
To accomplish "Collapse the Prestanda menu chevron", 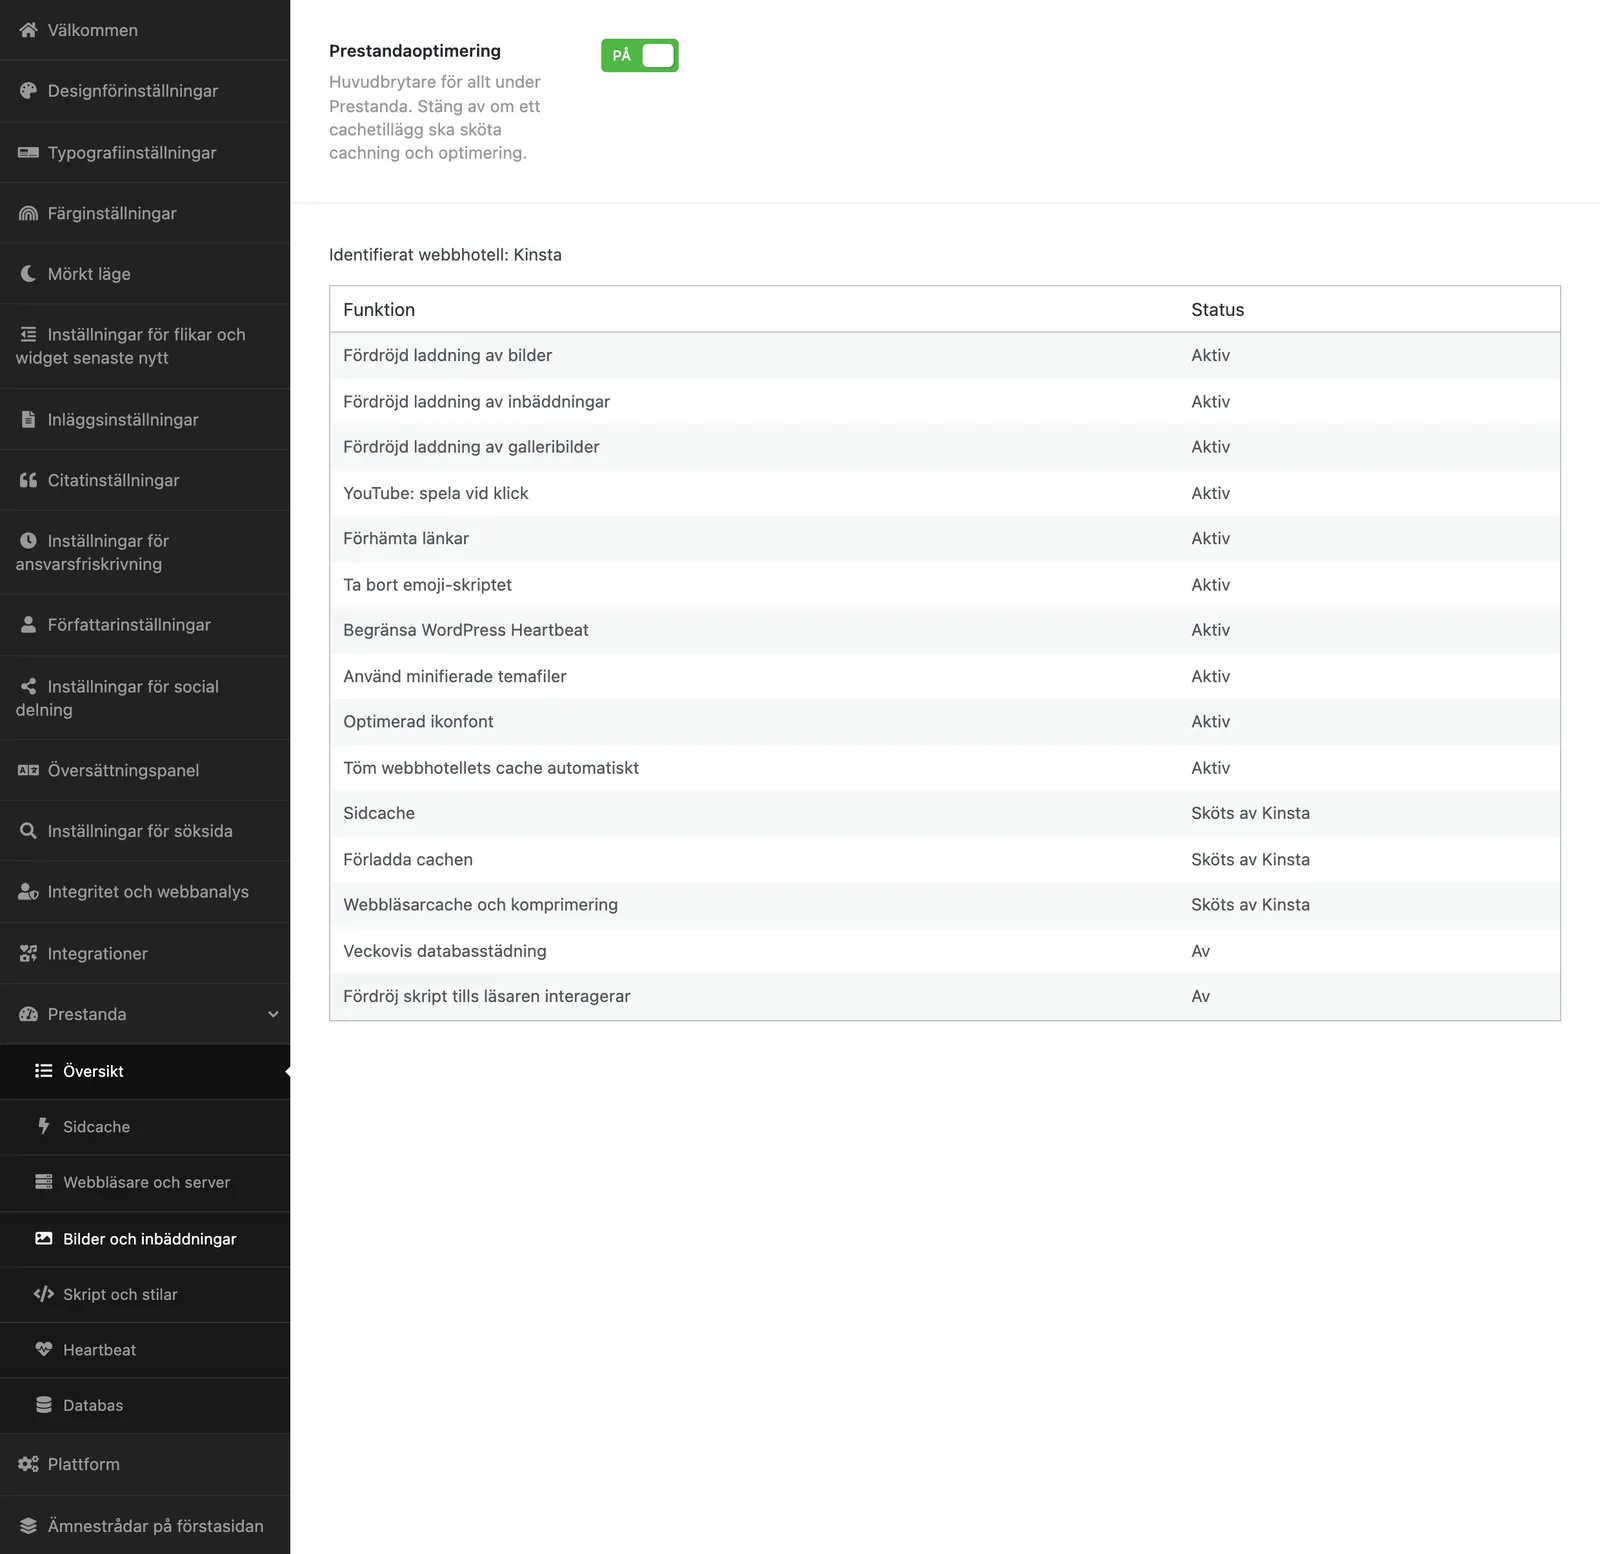I will [273, 1014].
